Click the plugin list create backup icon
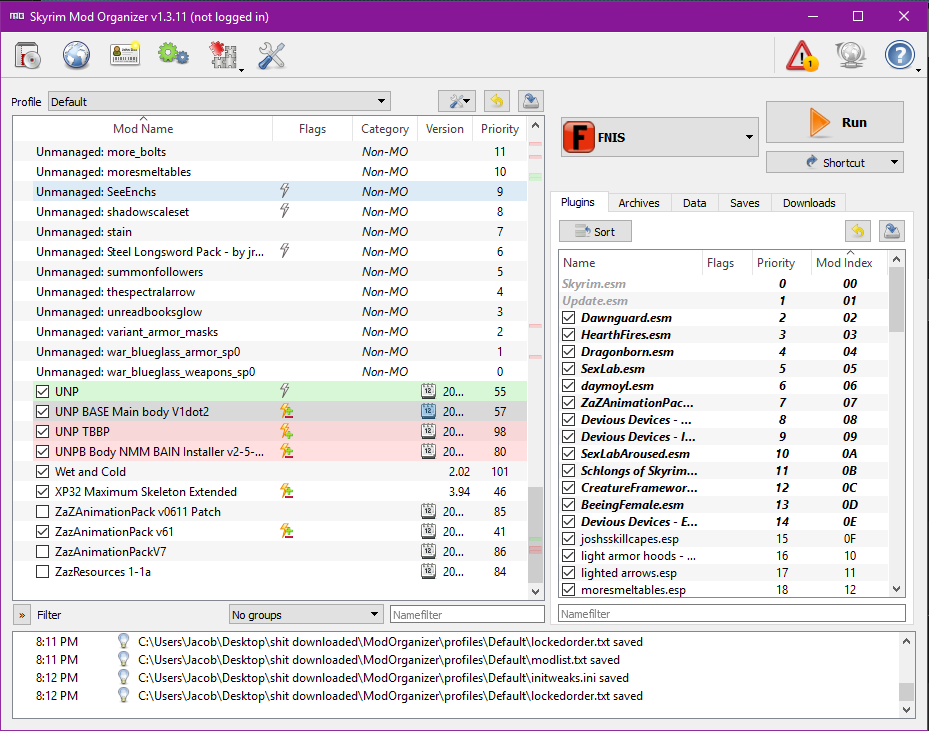The height and width of the screenshot is (731, 929). [892, 231]
